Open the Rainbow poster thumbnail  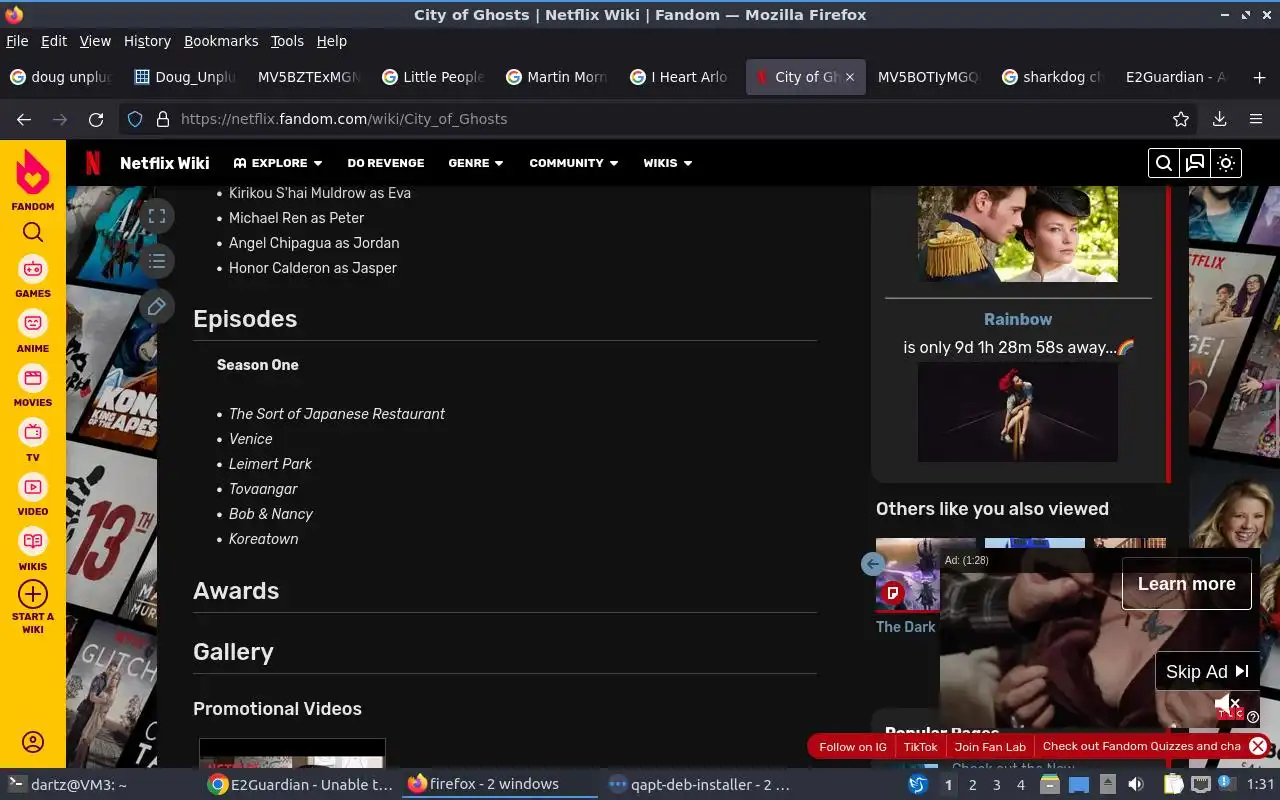(x=1018, y=412)
